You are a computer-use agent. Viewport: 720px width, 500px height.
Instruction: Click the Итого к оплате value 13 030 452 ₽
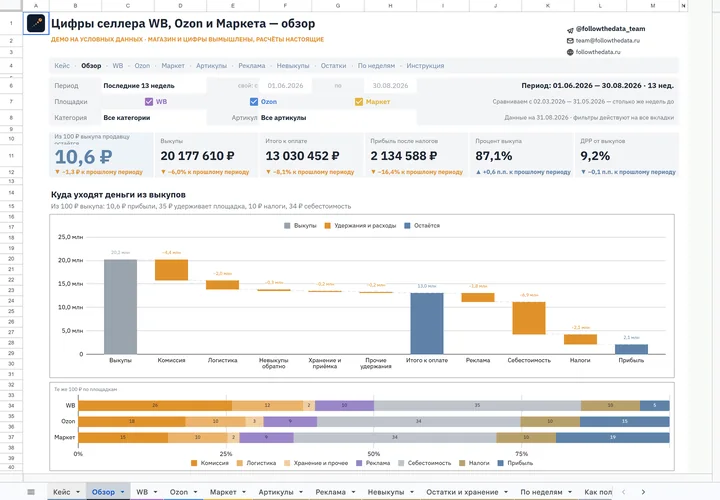(x=302, y=156)
